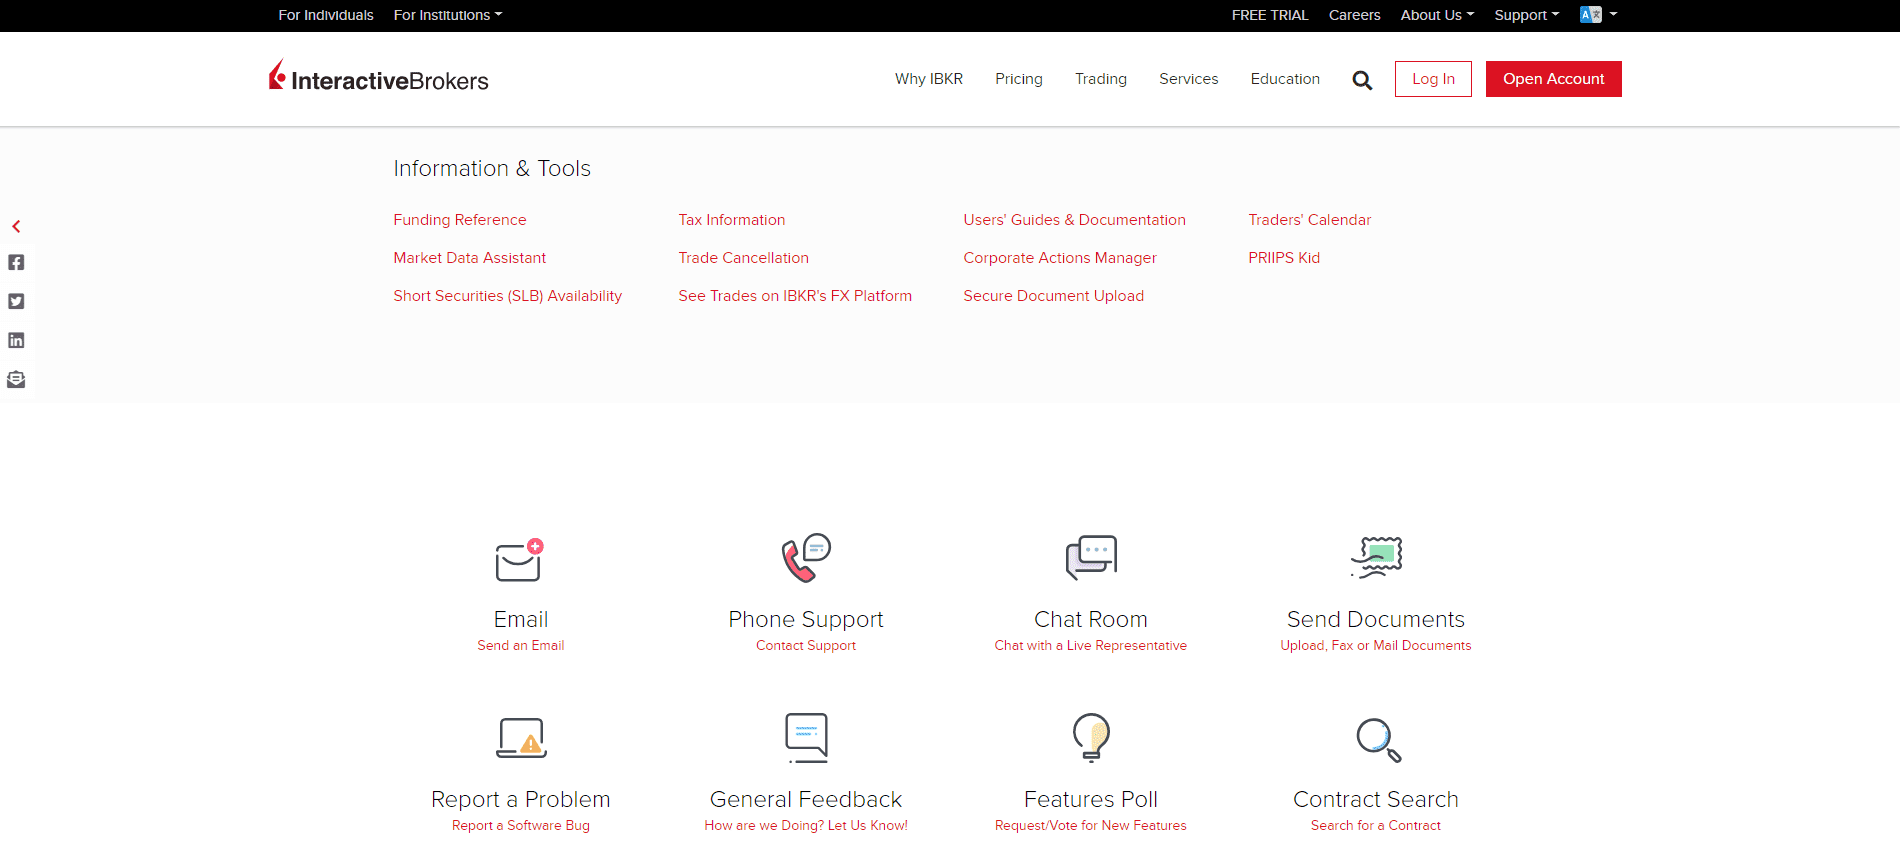Click the Send Documents stamp icon
The width and height of the screenshot is (1900, 850).
(1376, 558)
